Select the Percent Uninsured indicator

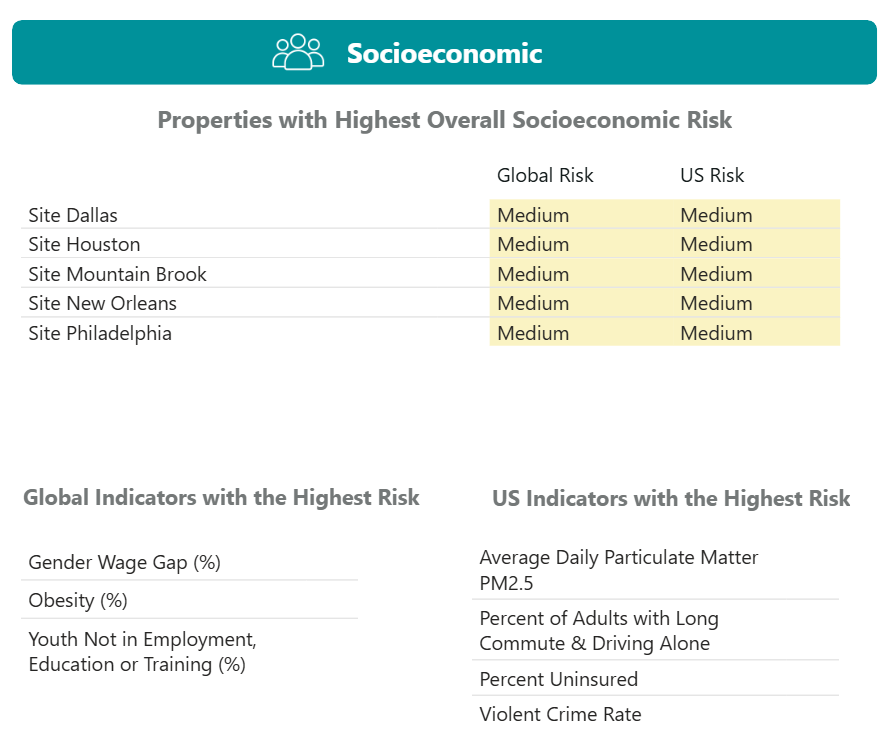pyautogui.click(x=558, y=679)
